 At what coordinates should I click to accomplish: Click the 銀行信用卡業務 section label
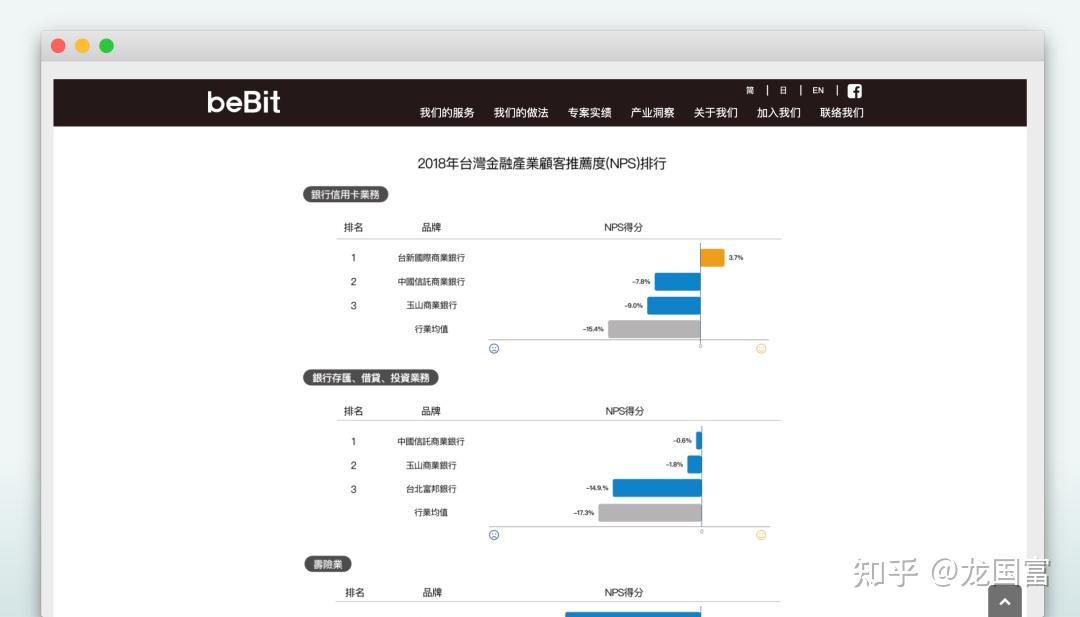coord(344,194)
